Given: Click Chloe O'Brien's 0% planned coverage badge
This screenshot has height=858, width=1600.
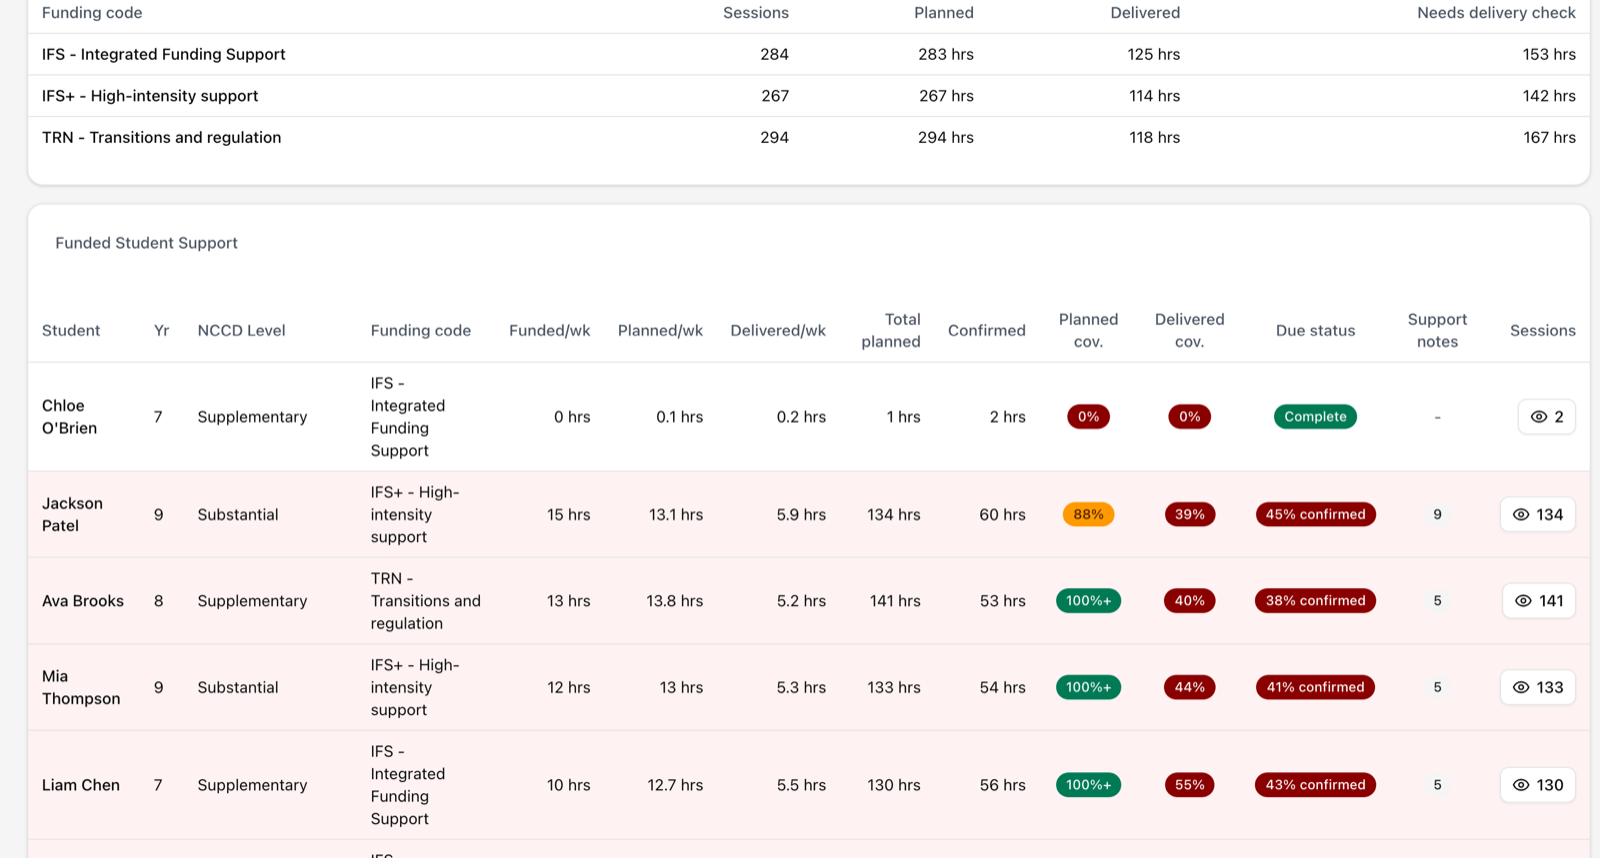Looking at the screenshot, I should tap(1088, 417).
